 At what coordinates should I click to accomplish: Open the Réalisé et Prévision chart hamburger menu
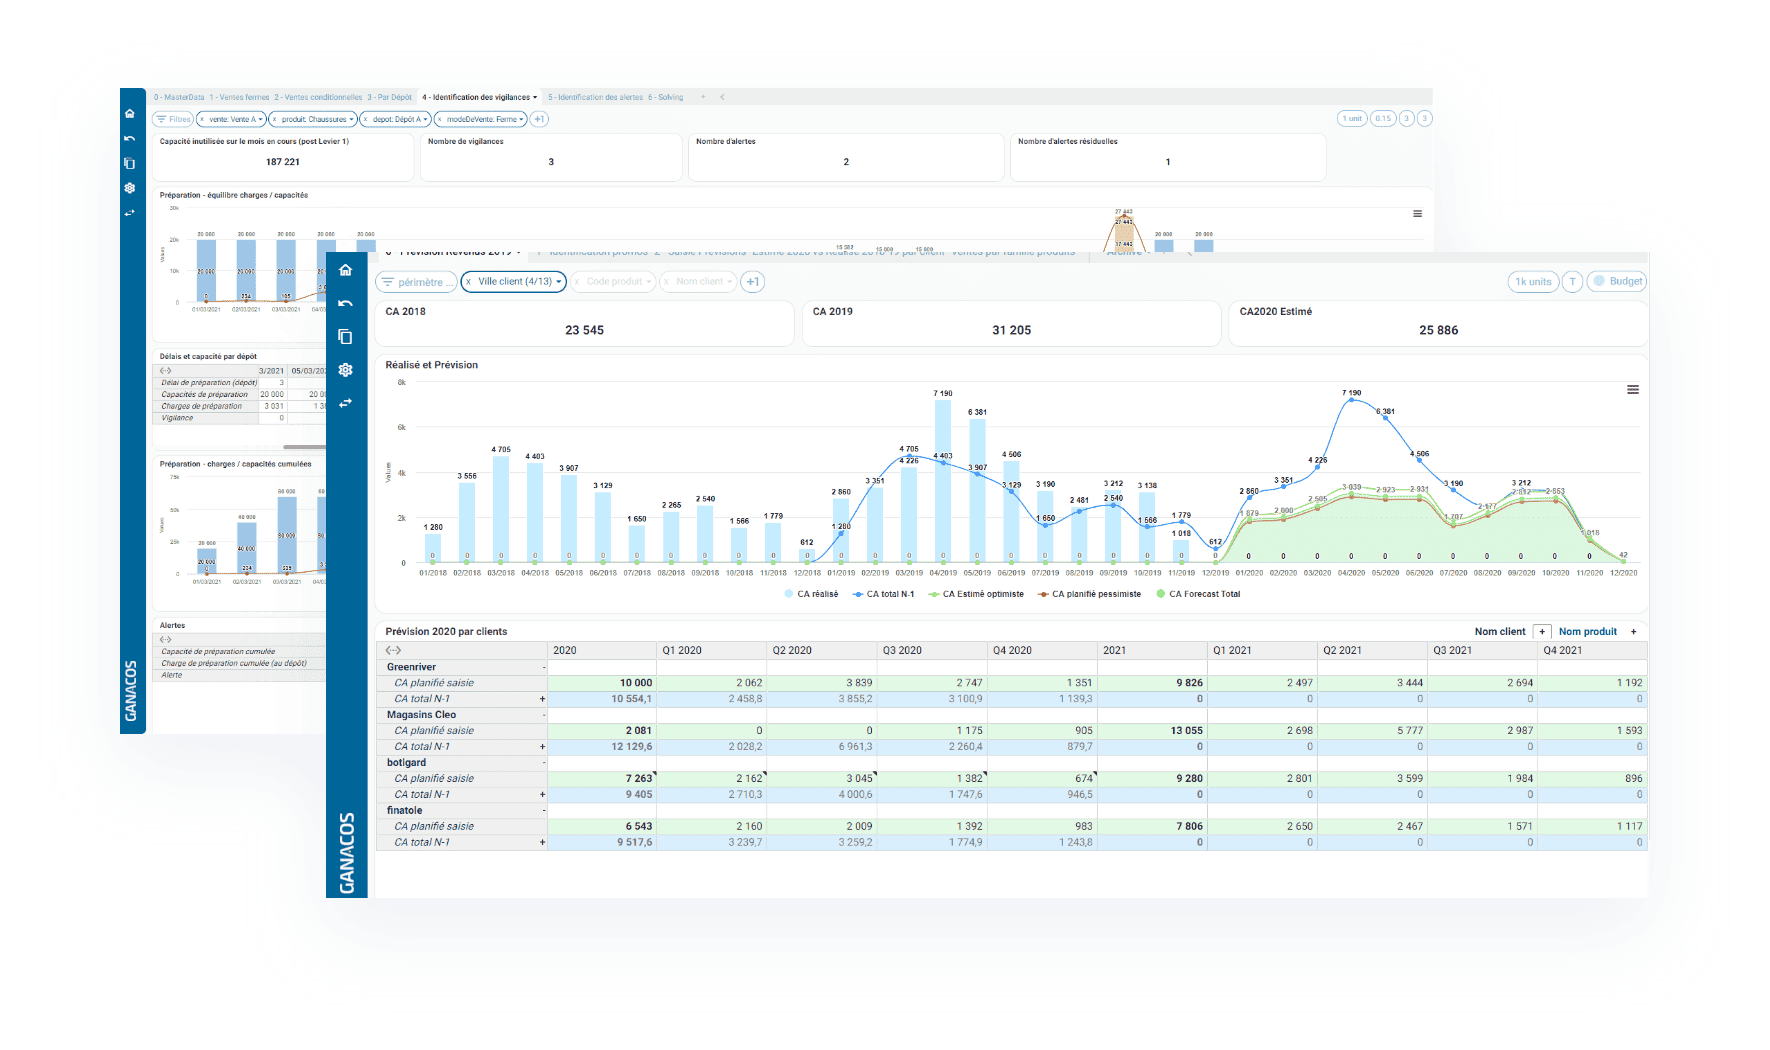pos(1633,390)
